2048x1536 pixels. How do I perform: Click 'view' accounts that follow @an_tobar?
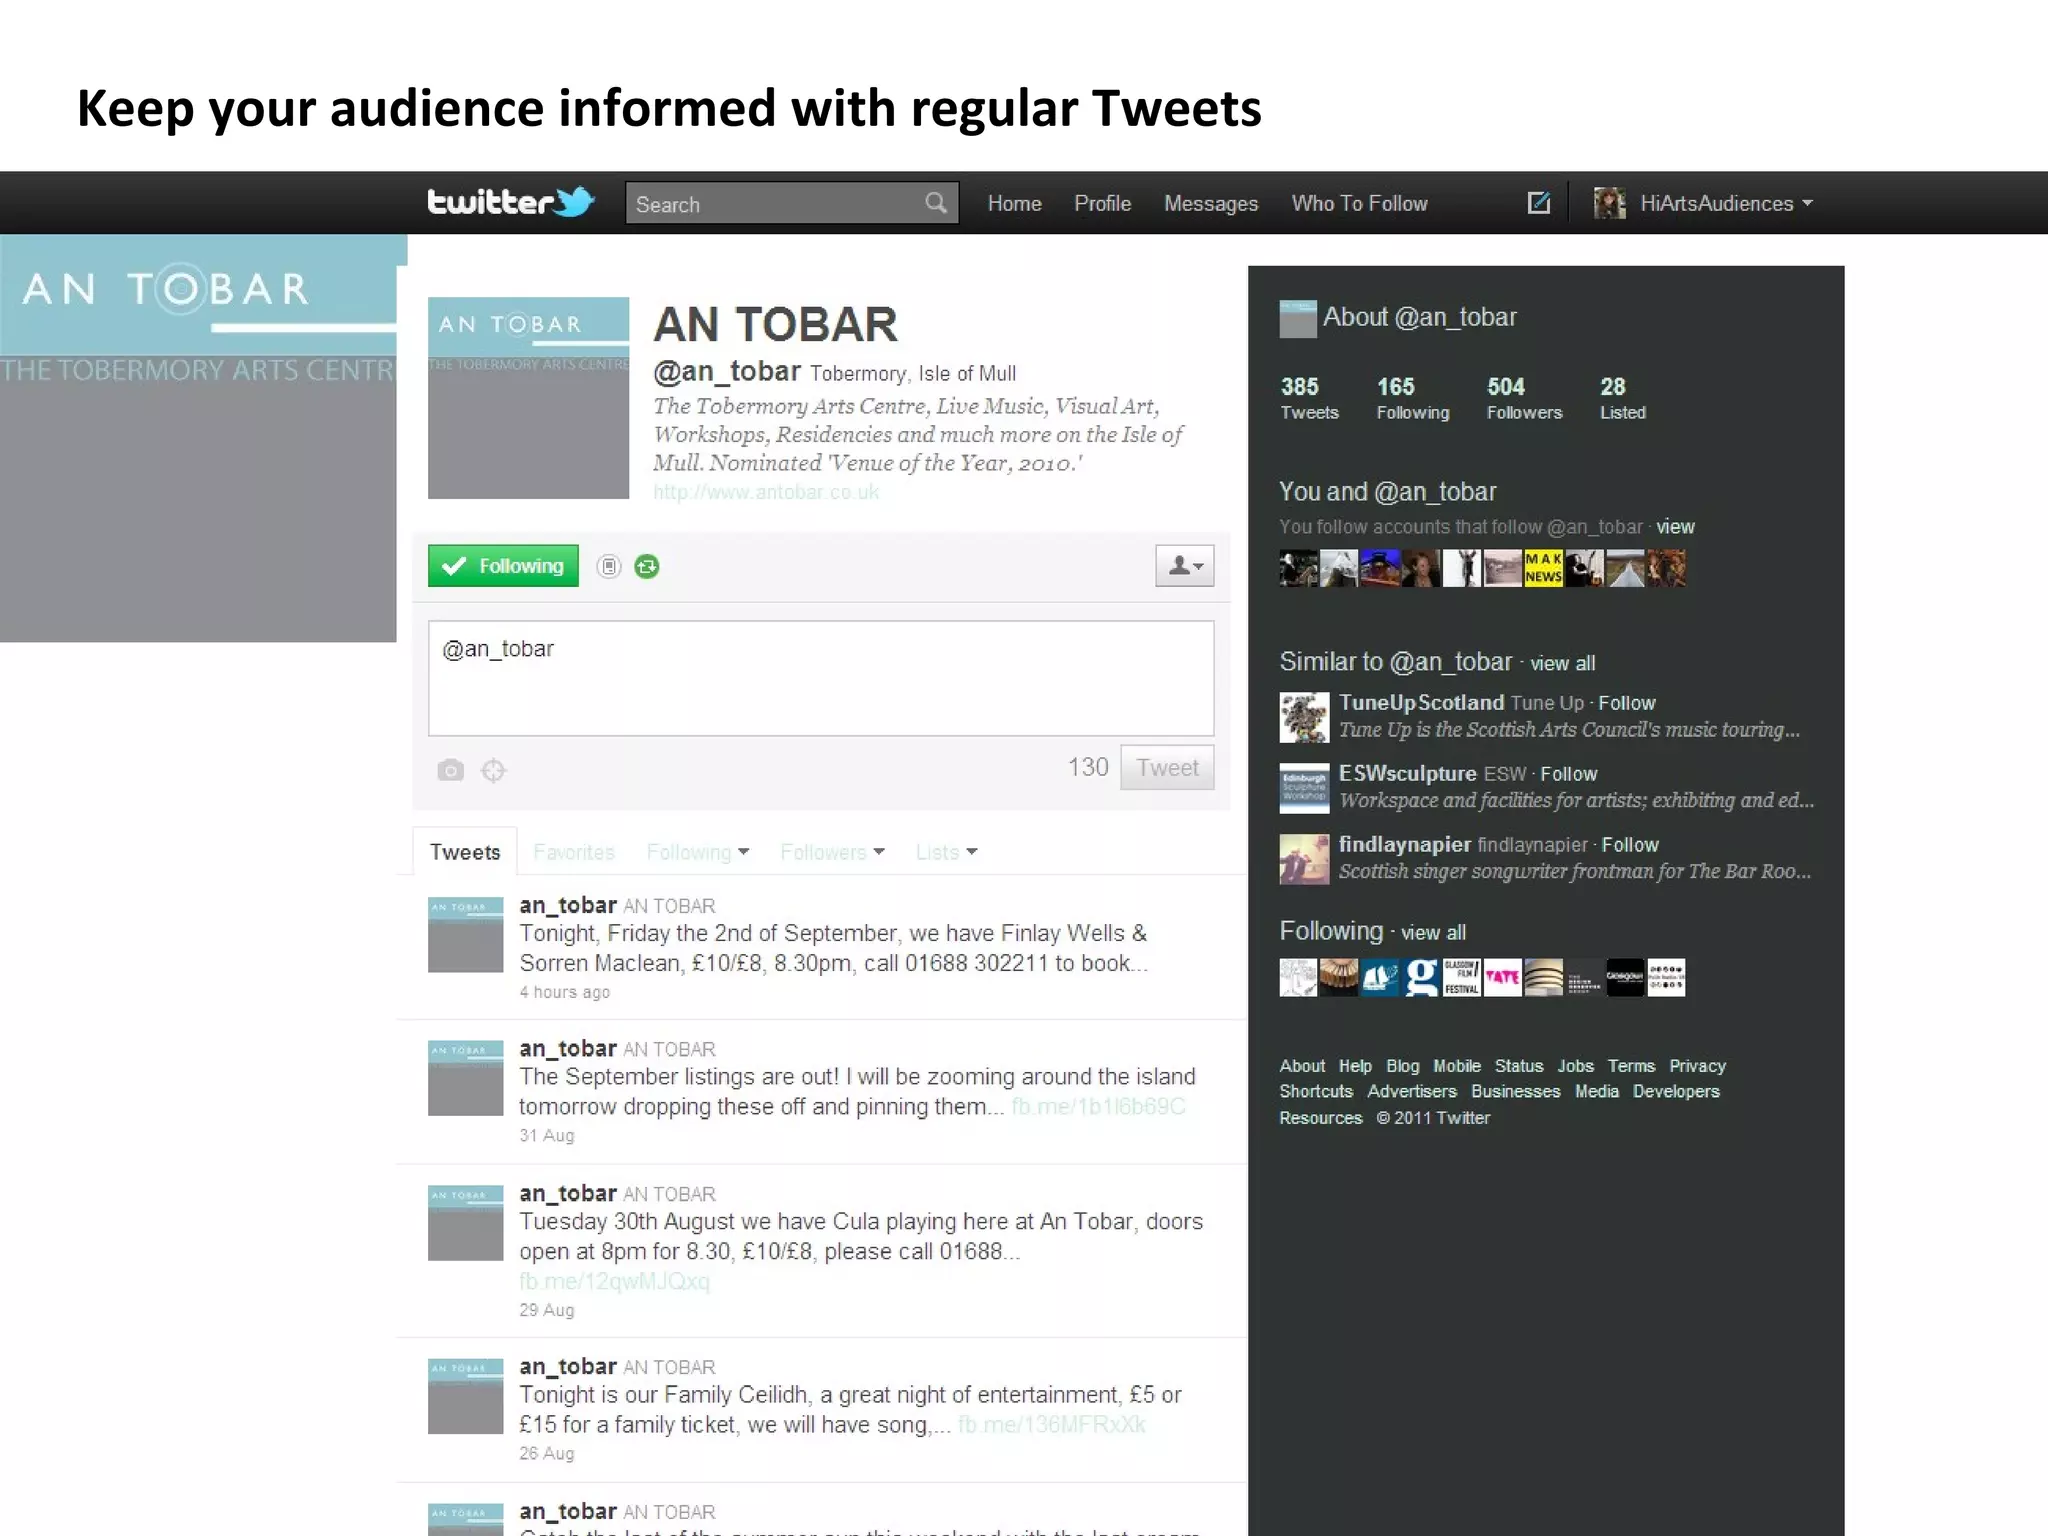(x=1675, y=527)
